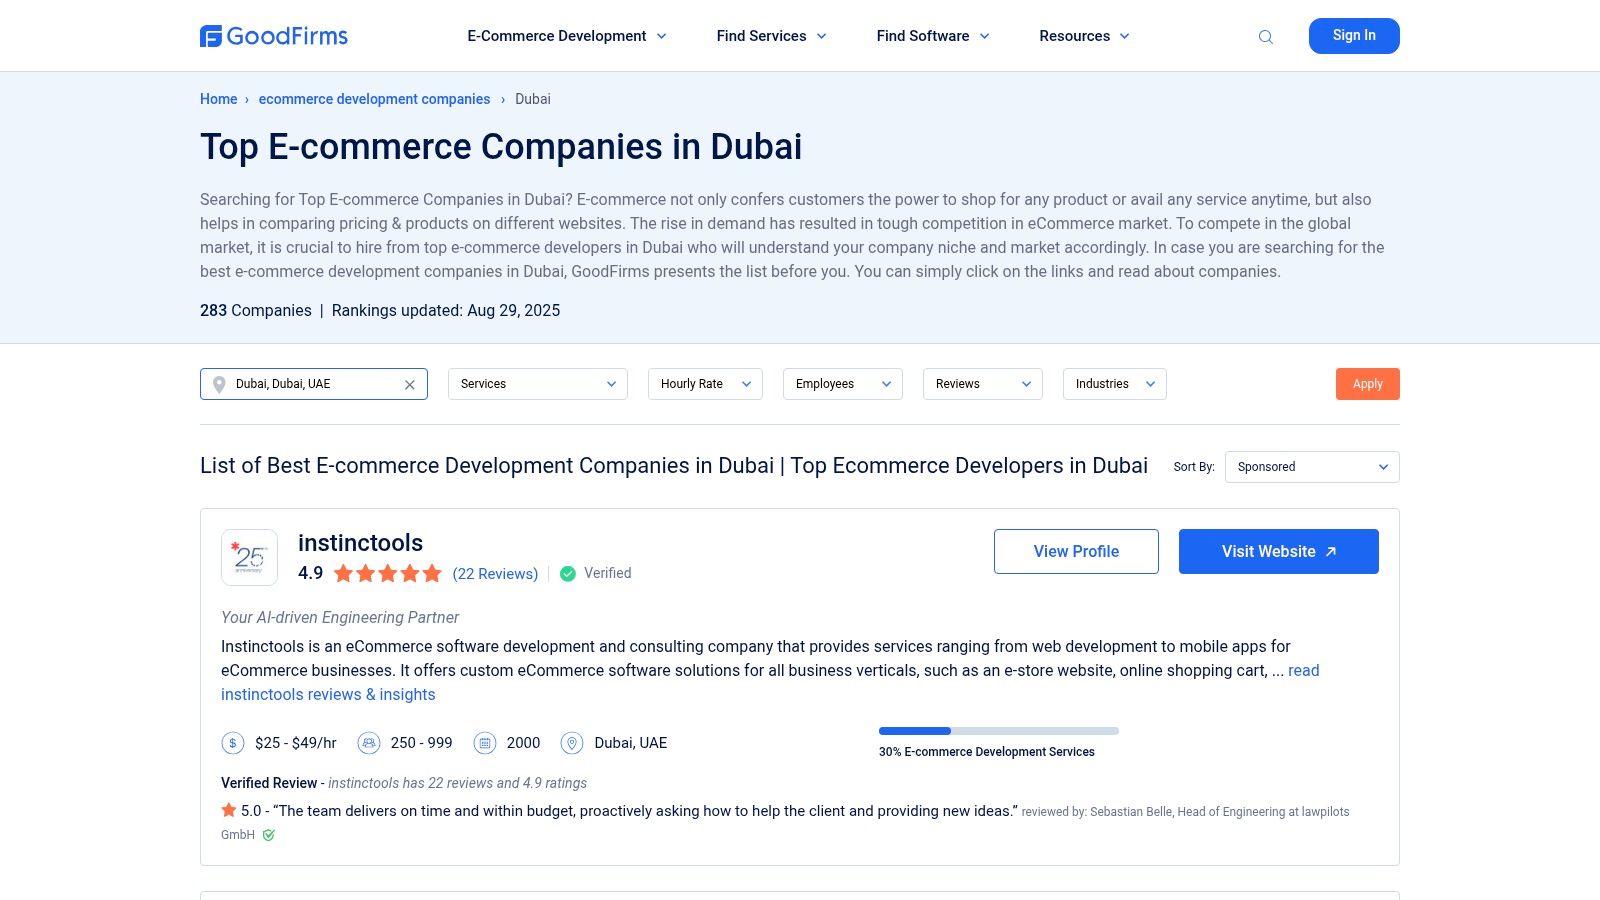Click the green Verified checkmark badge
Image resolution: width=1600 pixels, height=900 pixels.
click(567, 573)
